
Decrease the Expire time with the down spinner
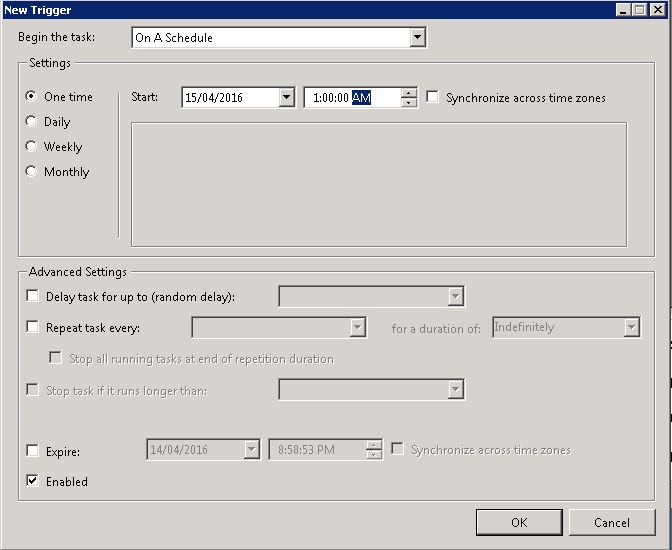coord(374,454)
